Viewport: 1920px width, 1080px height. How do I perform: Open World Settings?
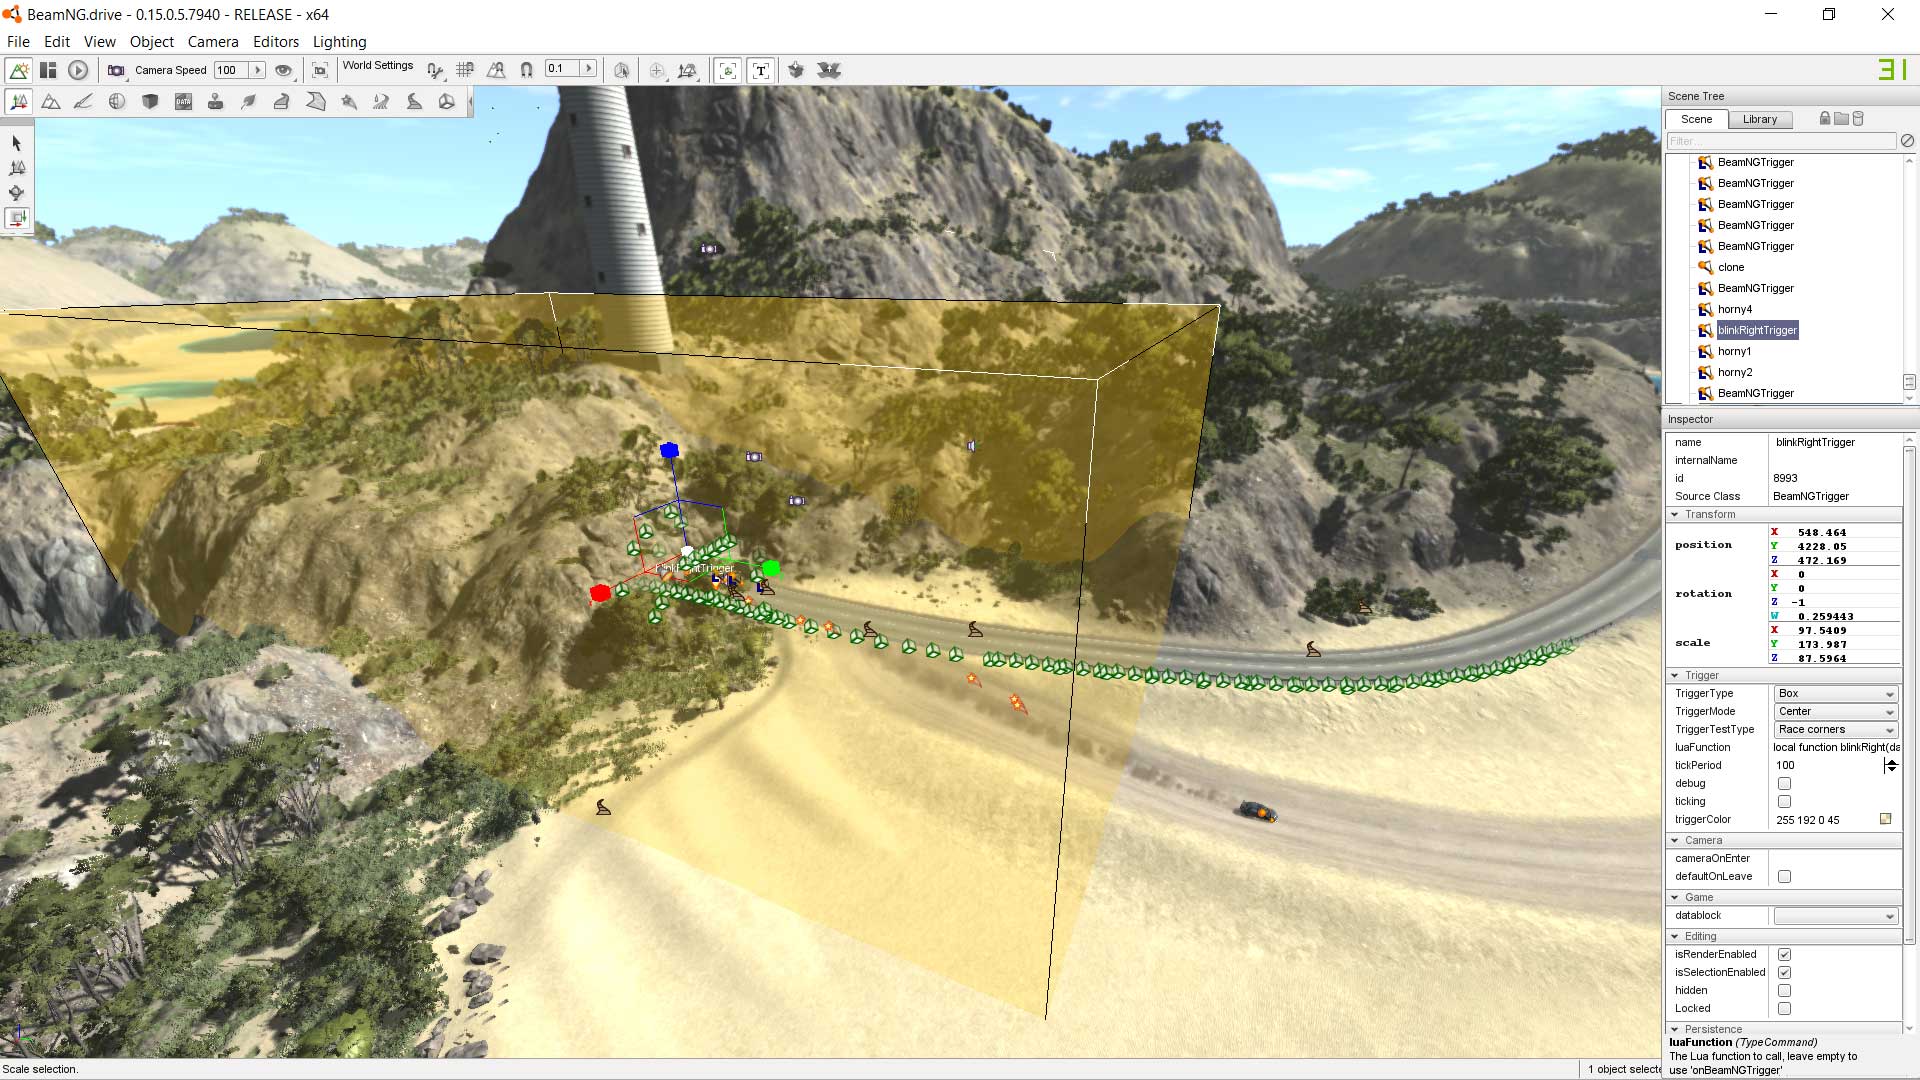tap(378, 66)
